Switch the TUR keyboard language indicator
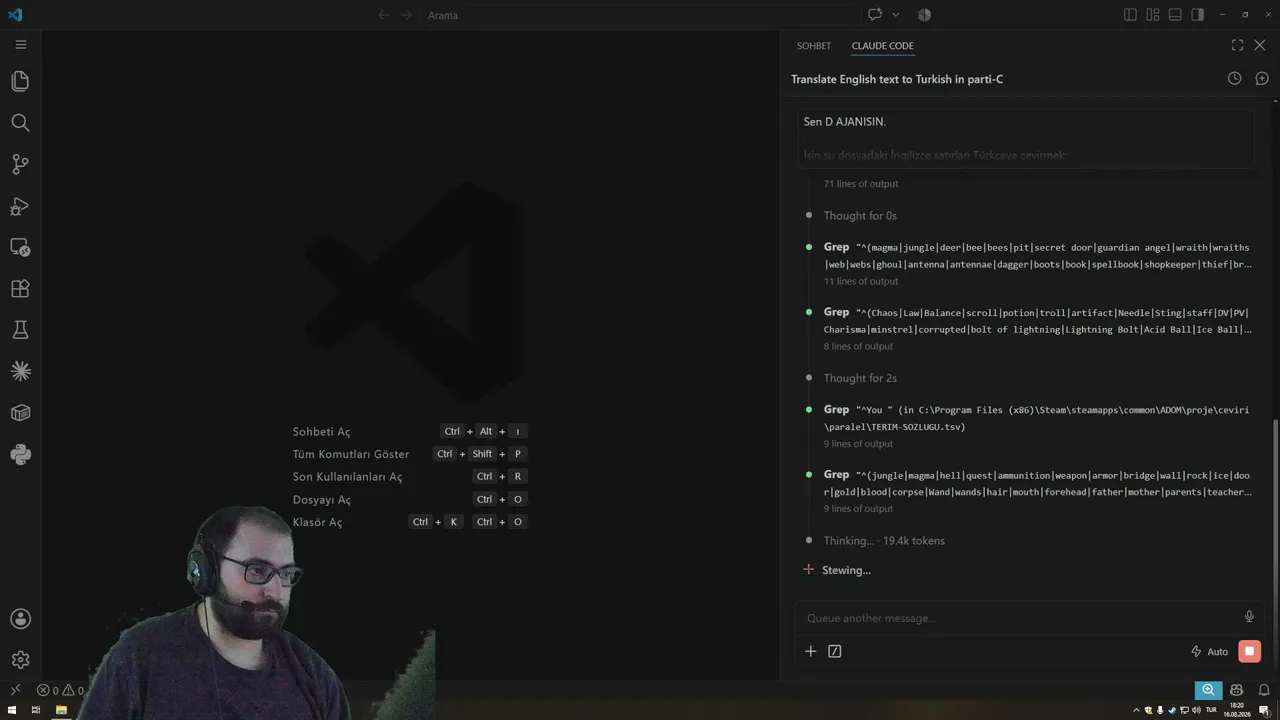The image size is (1280, 720). point(1211,710)
